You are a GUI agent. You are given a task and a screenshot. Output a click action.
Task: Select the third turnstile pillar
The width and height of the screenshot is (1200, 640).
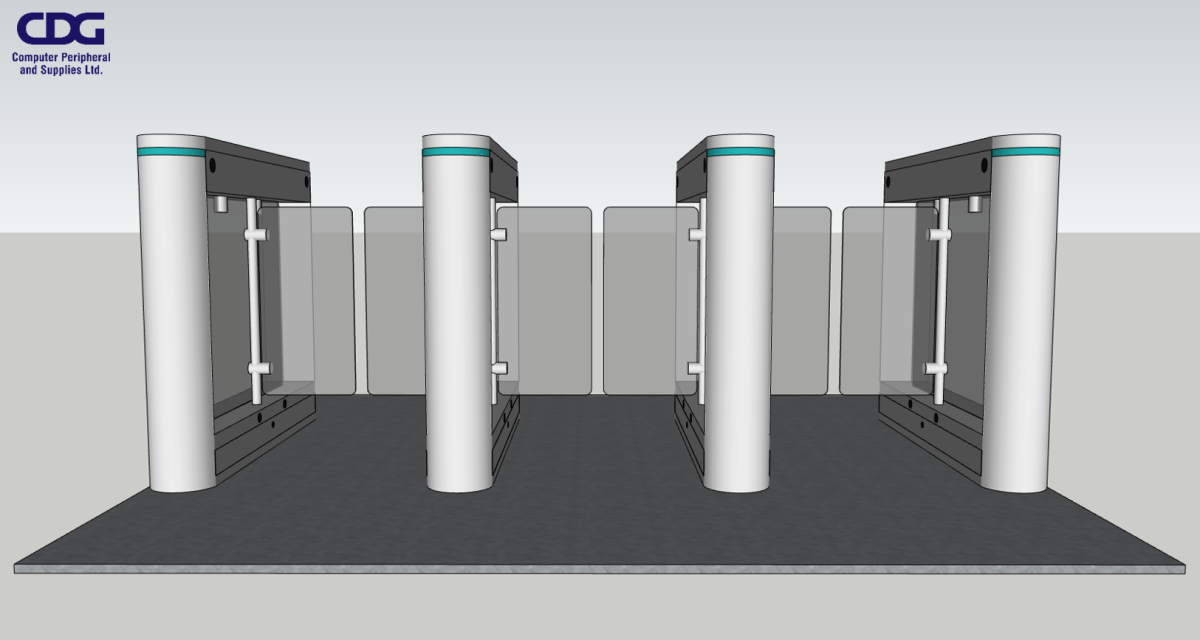(x=737, y=320)
